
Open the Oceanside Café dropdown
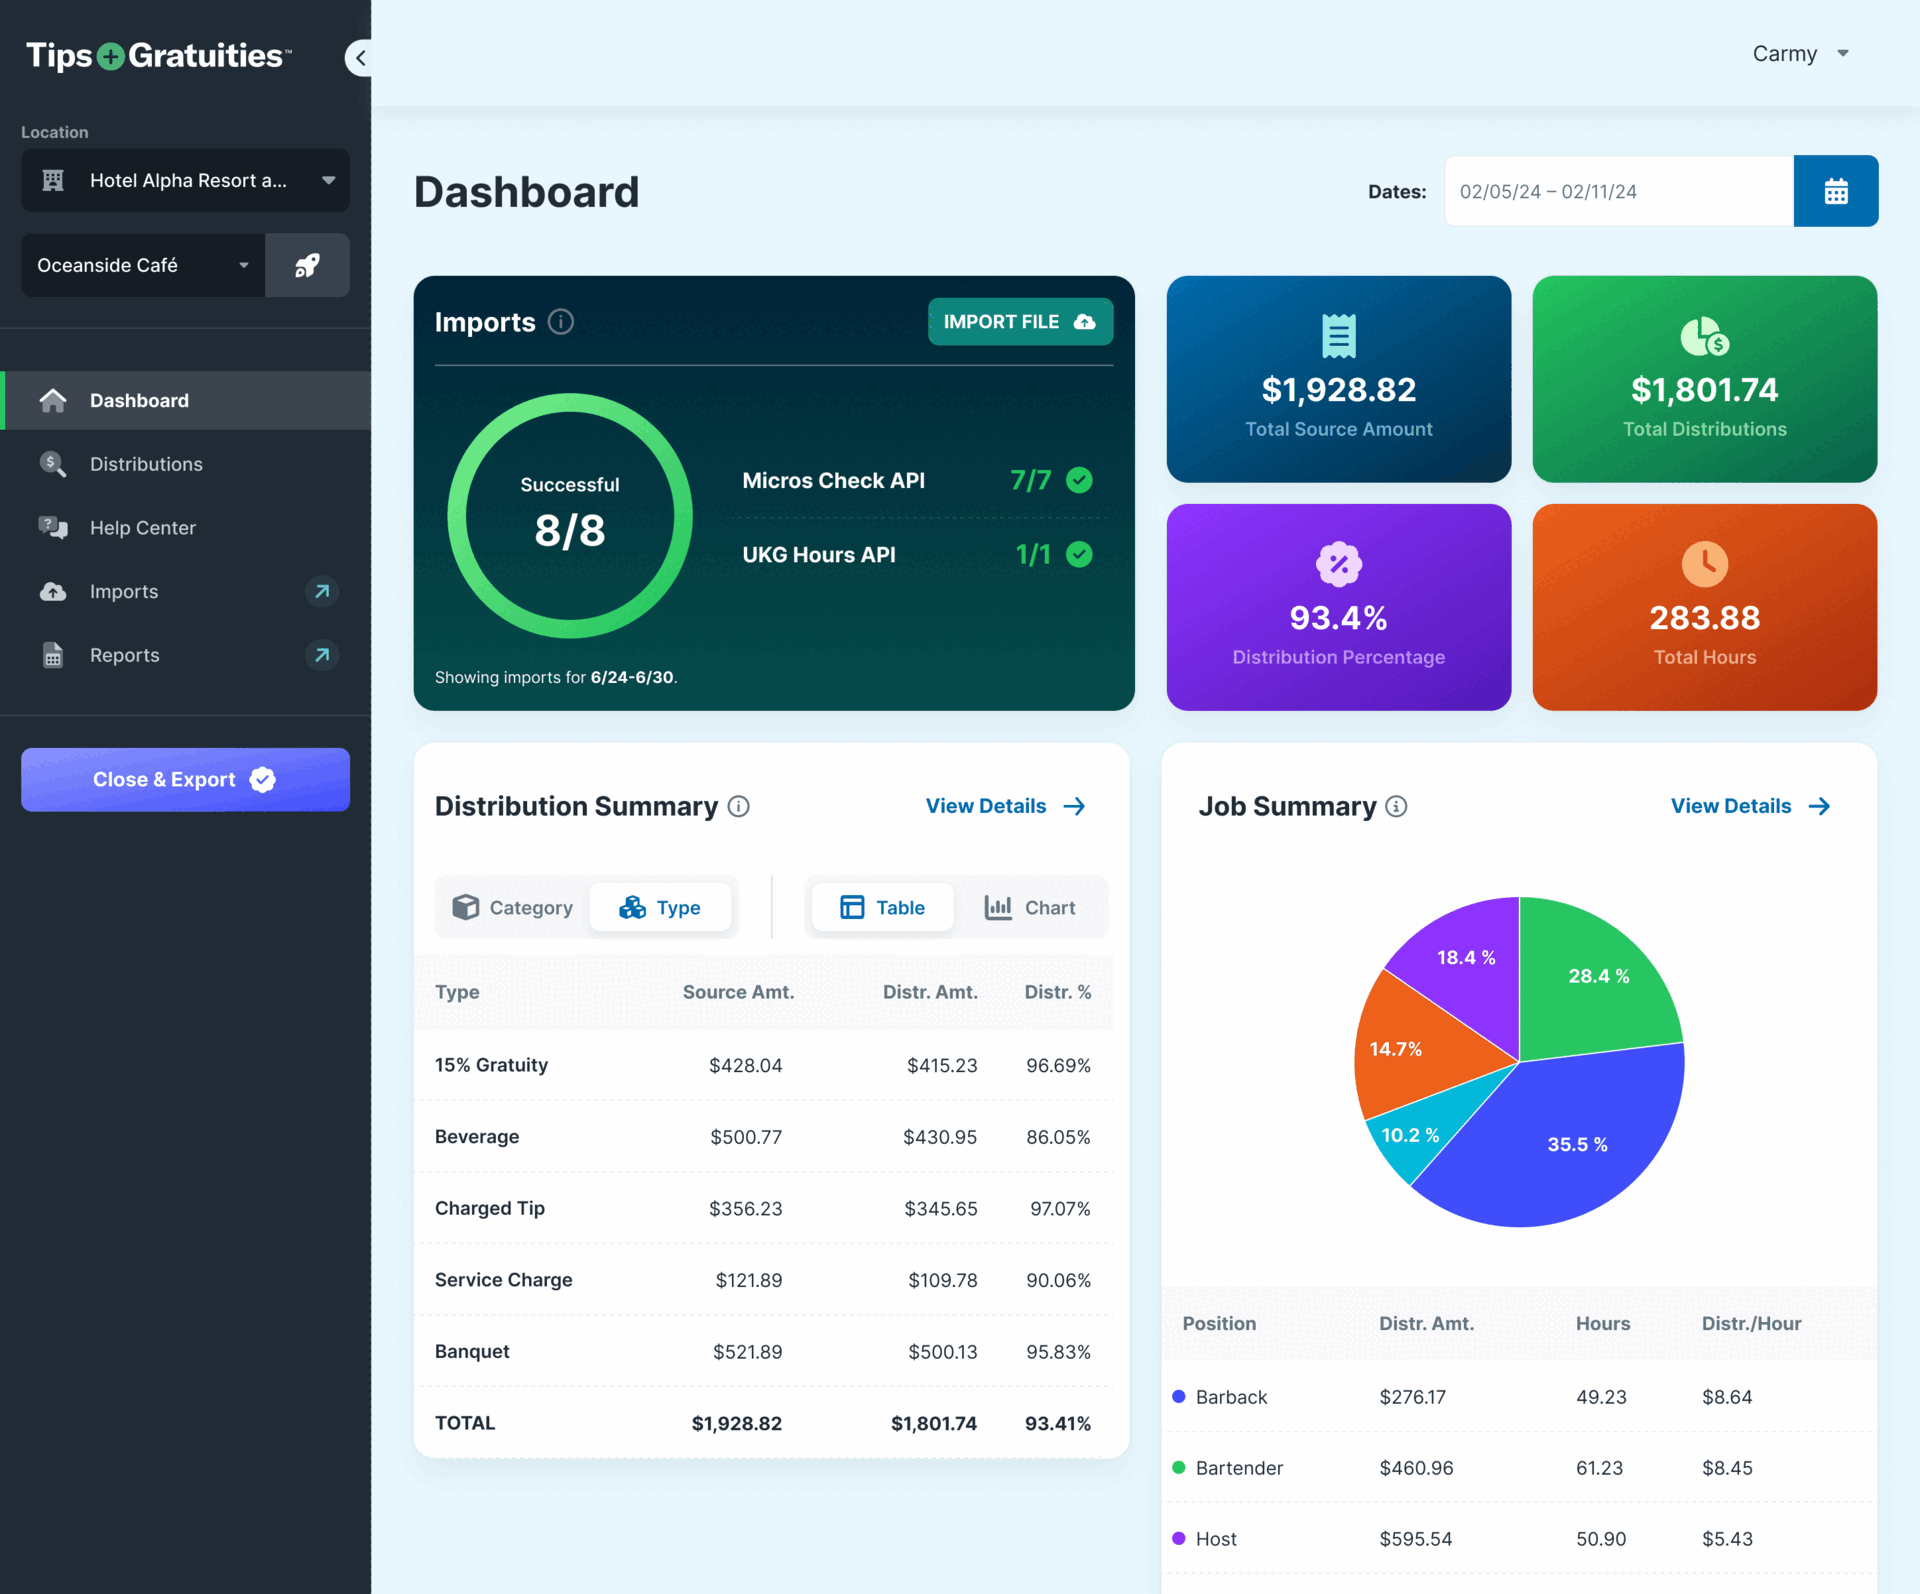[143, 265]
